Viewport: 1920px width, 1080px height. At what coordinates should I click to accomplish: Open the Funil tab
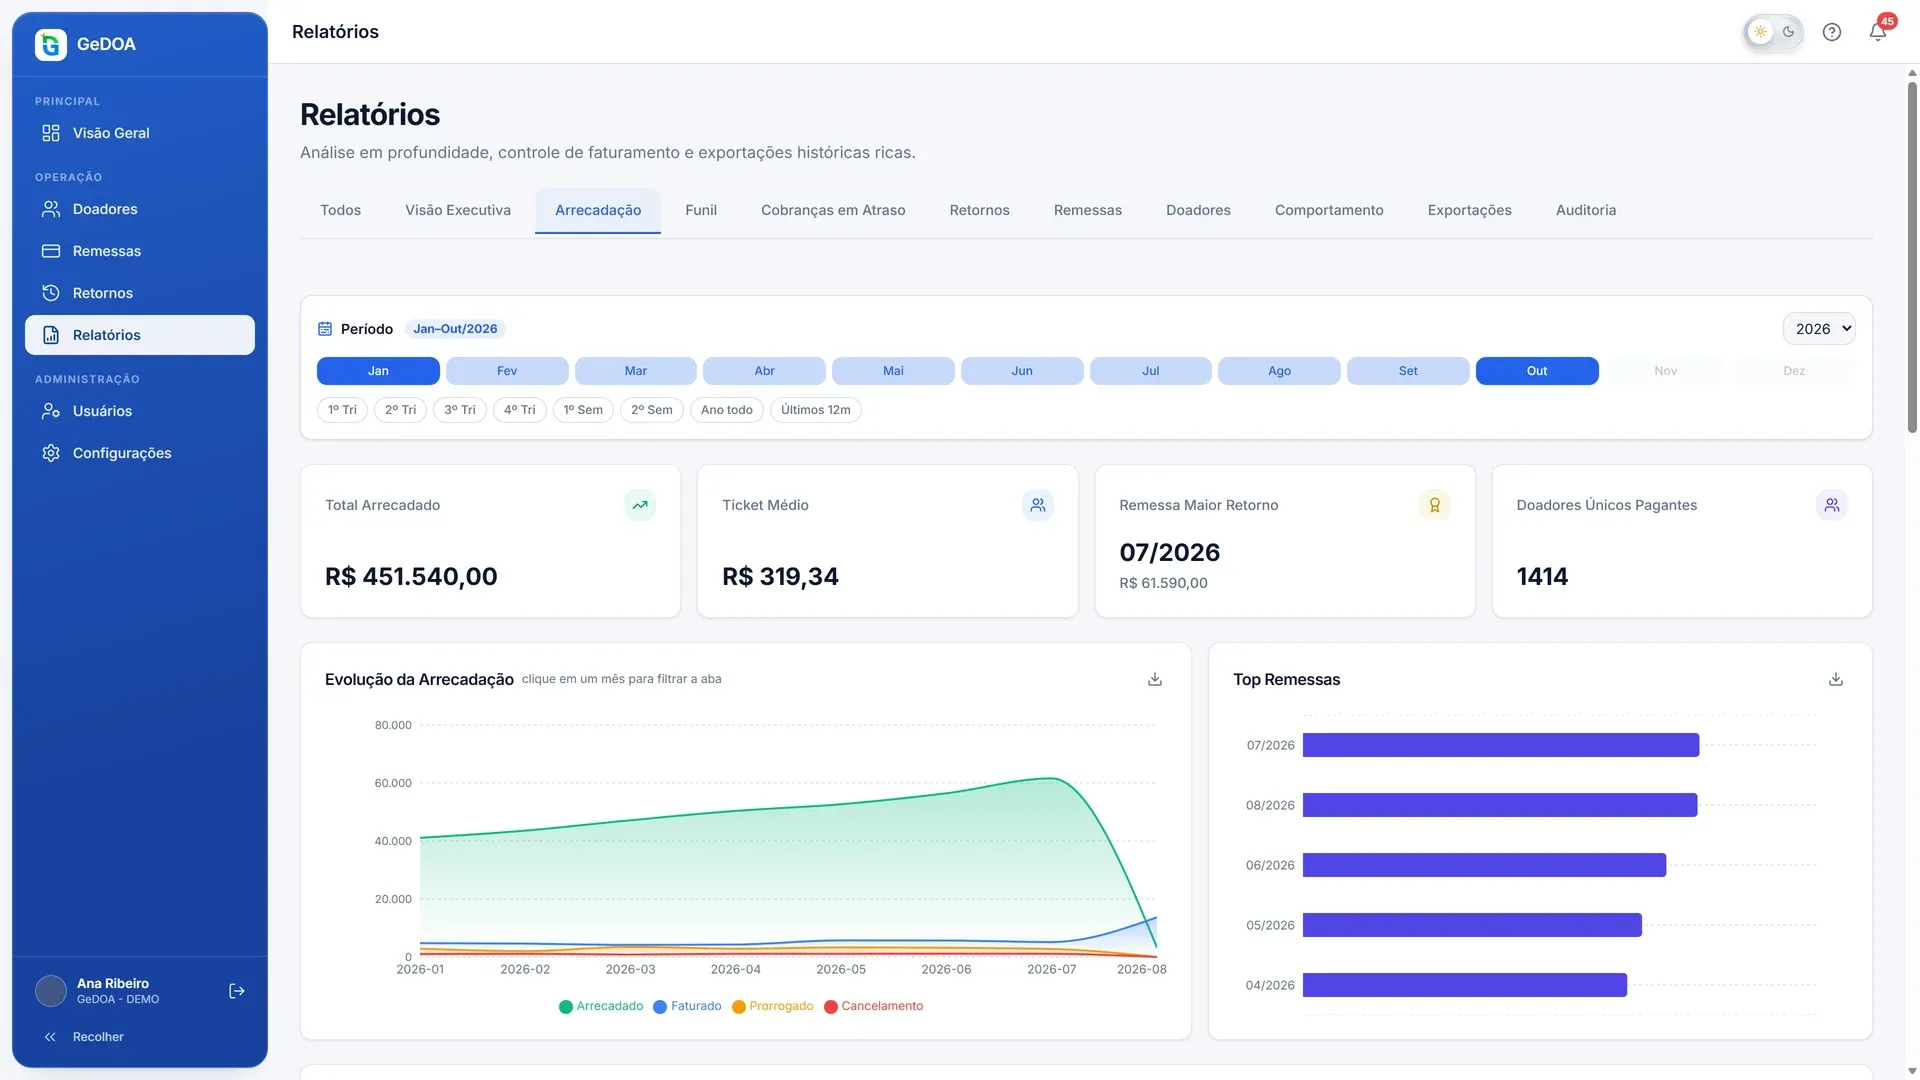[x=701, y=210]
